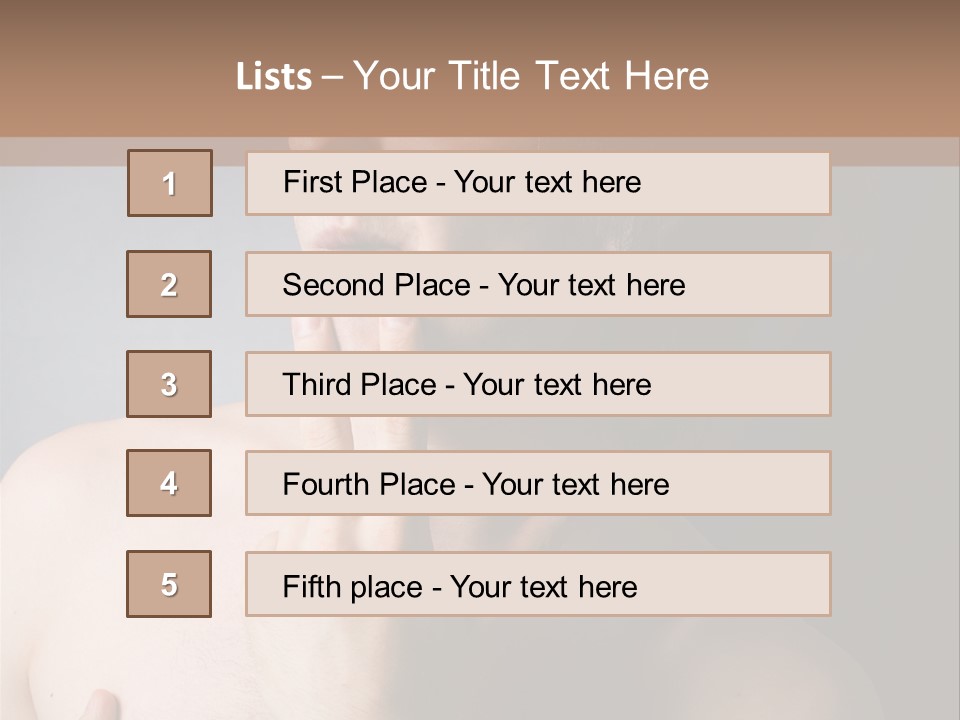
Task: Click "Your text here" in the Fourth Place bar
Action: pyautogui.click(x=575, y=485)
